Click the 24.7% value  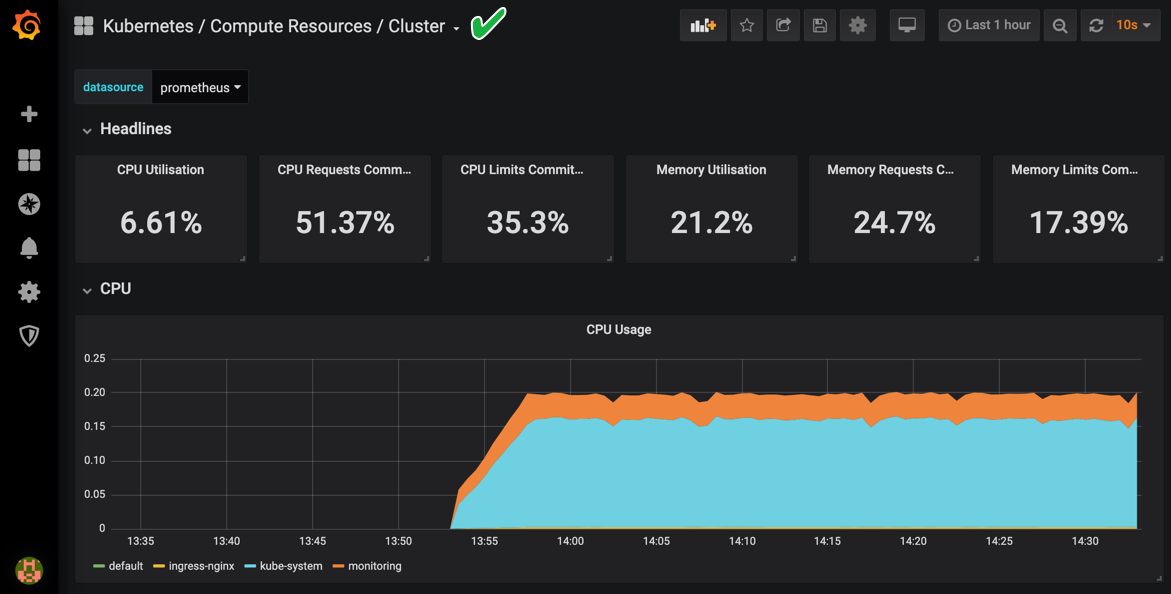tap(895, 222)
